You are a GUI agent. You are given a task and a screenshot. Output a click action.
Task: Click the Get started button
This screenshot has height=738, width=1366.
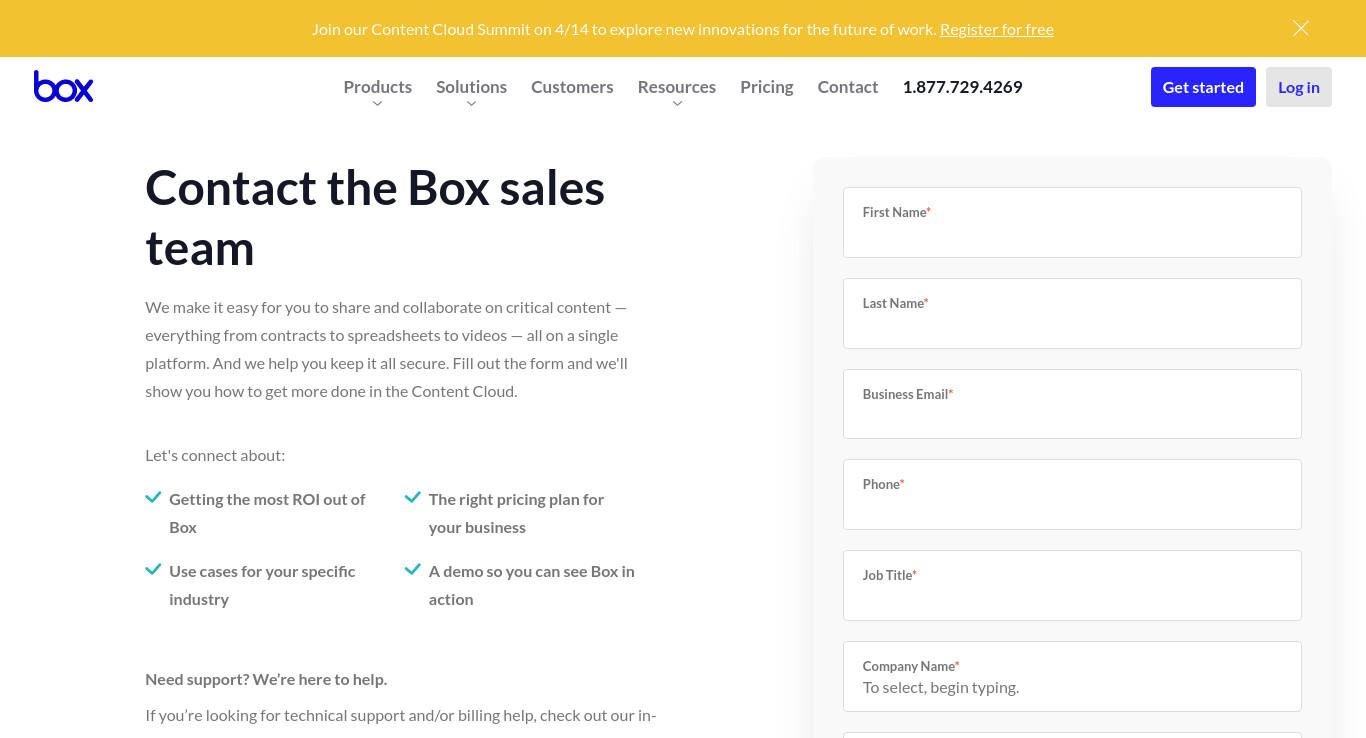[x=1203, y=87]
